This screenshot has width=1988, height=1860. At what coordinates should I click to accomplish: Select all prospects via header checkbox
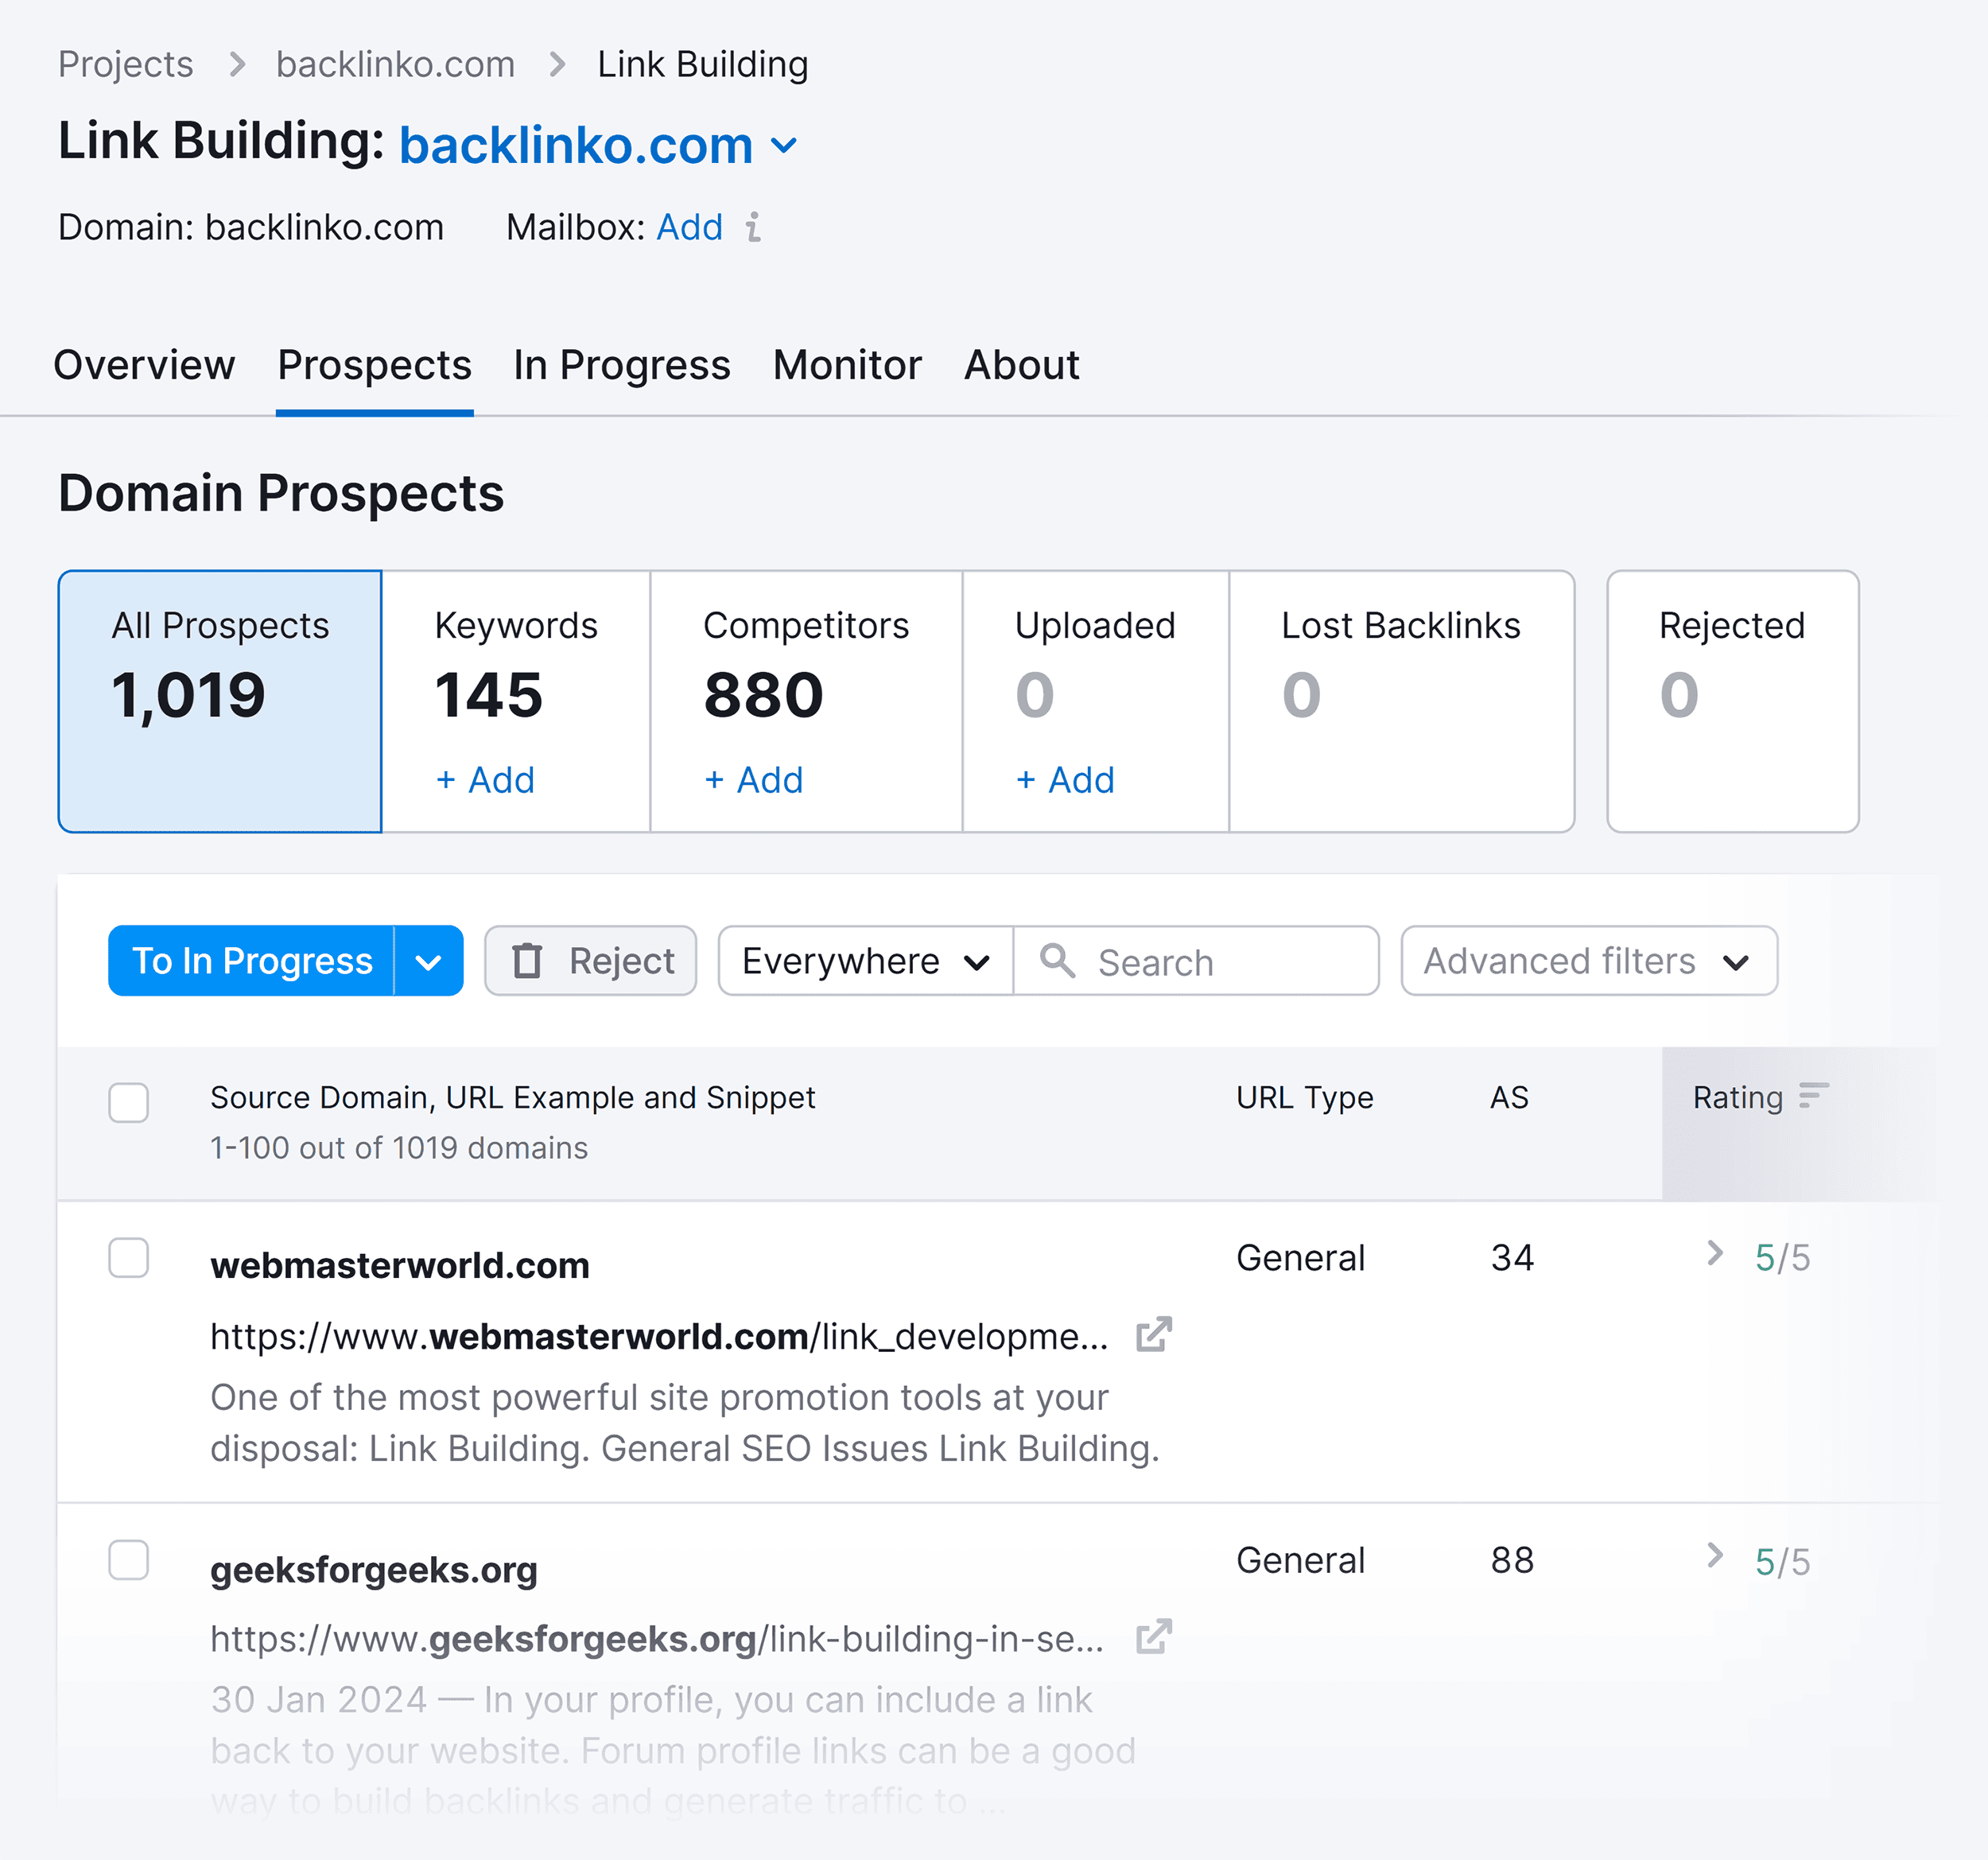(x=128, y=1103)
